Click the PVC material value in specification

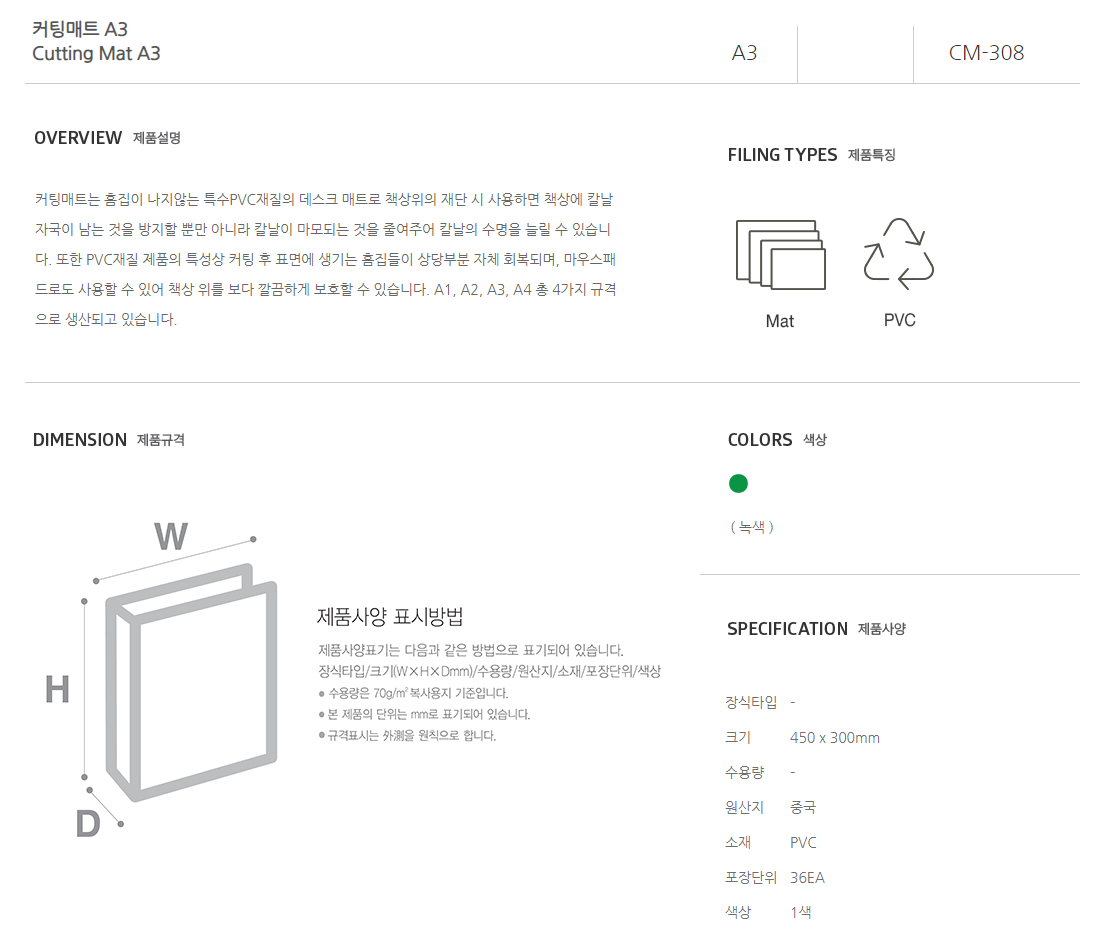803,842
